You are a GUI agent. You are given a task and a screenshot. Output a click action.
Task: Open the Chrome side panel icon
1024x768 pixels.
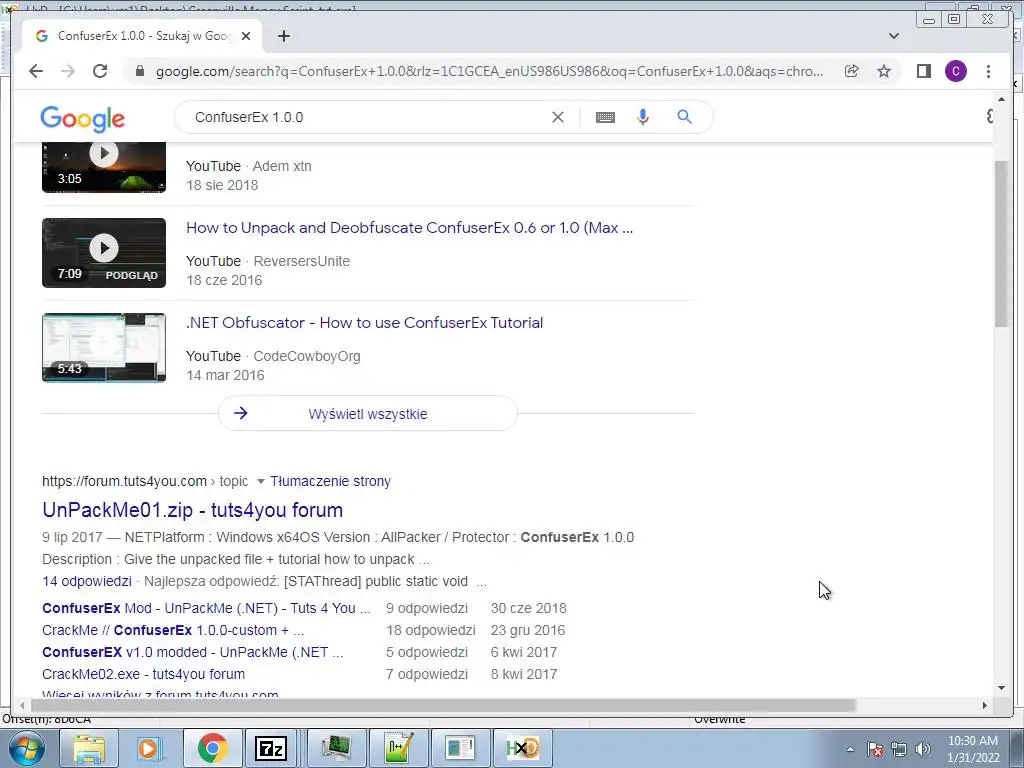point(923,71)
